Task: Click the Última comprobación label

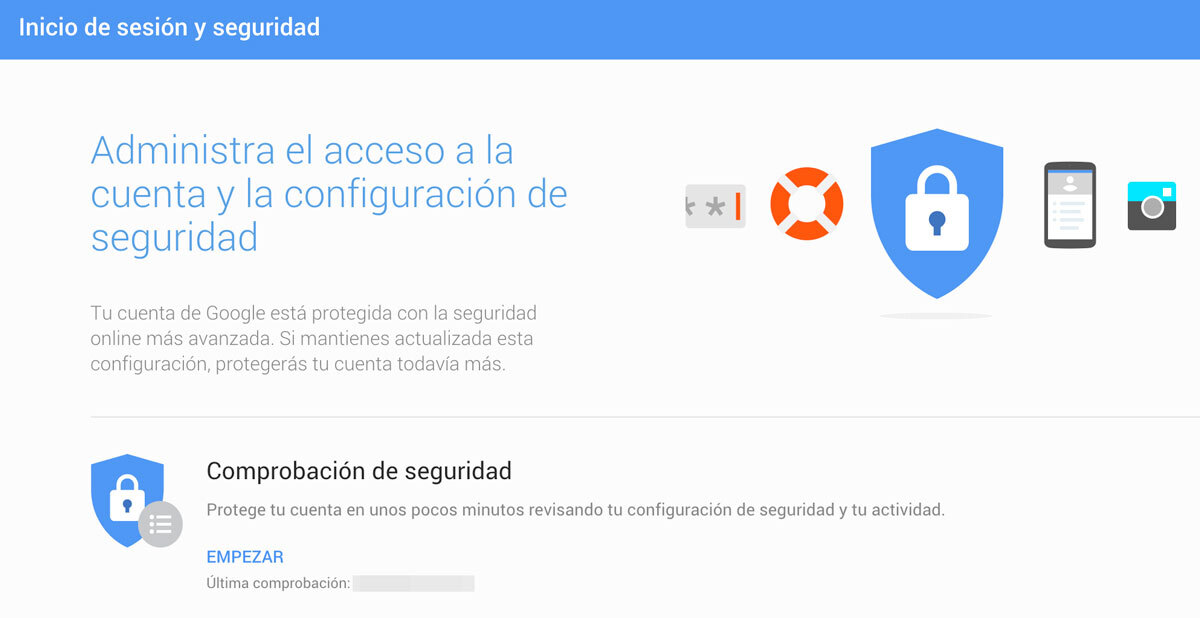Action: pyautogui.click(x=278, y=583)
